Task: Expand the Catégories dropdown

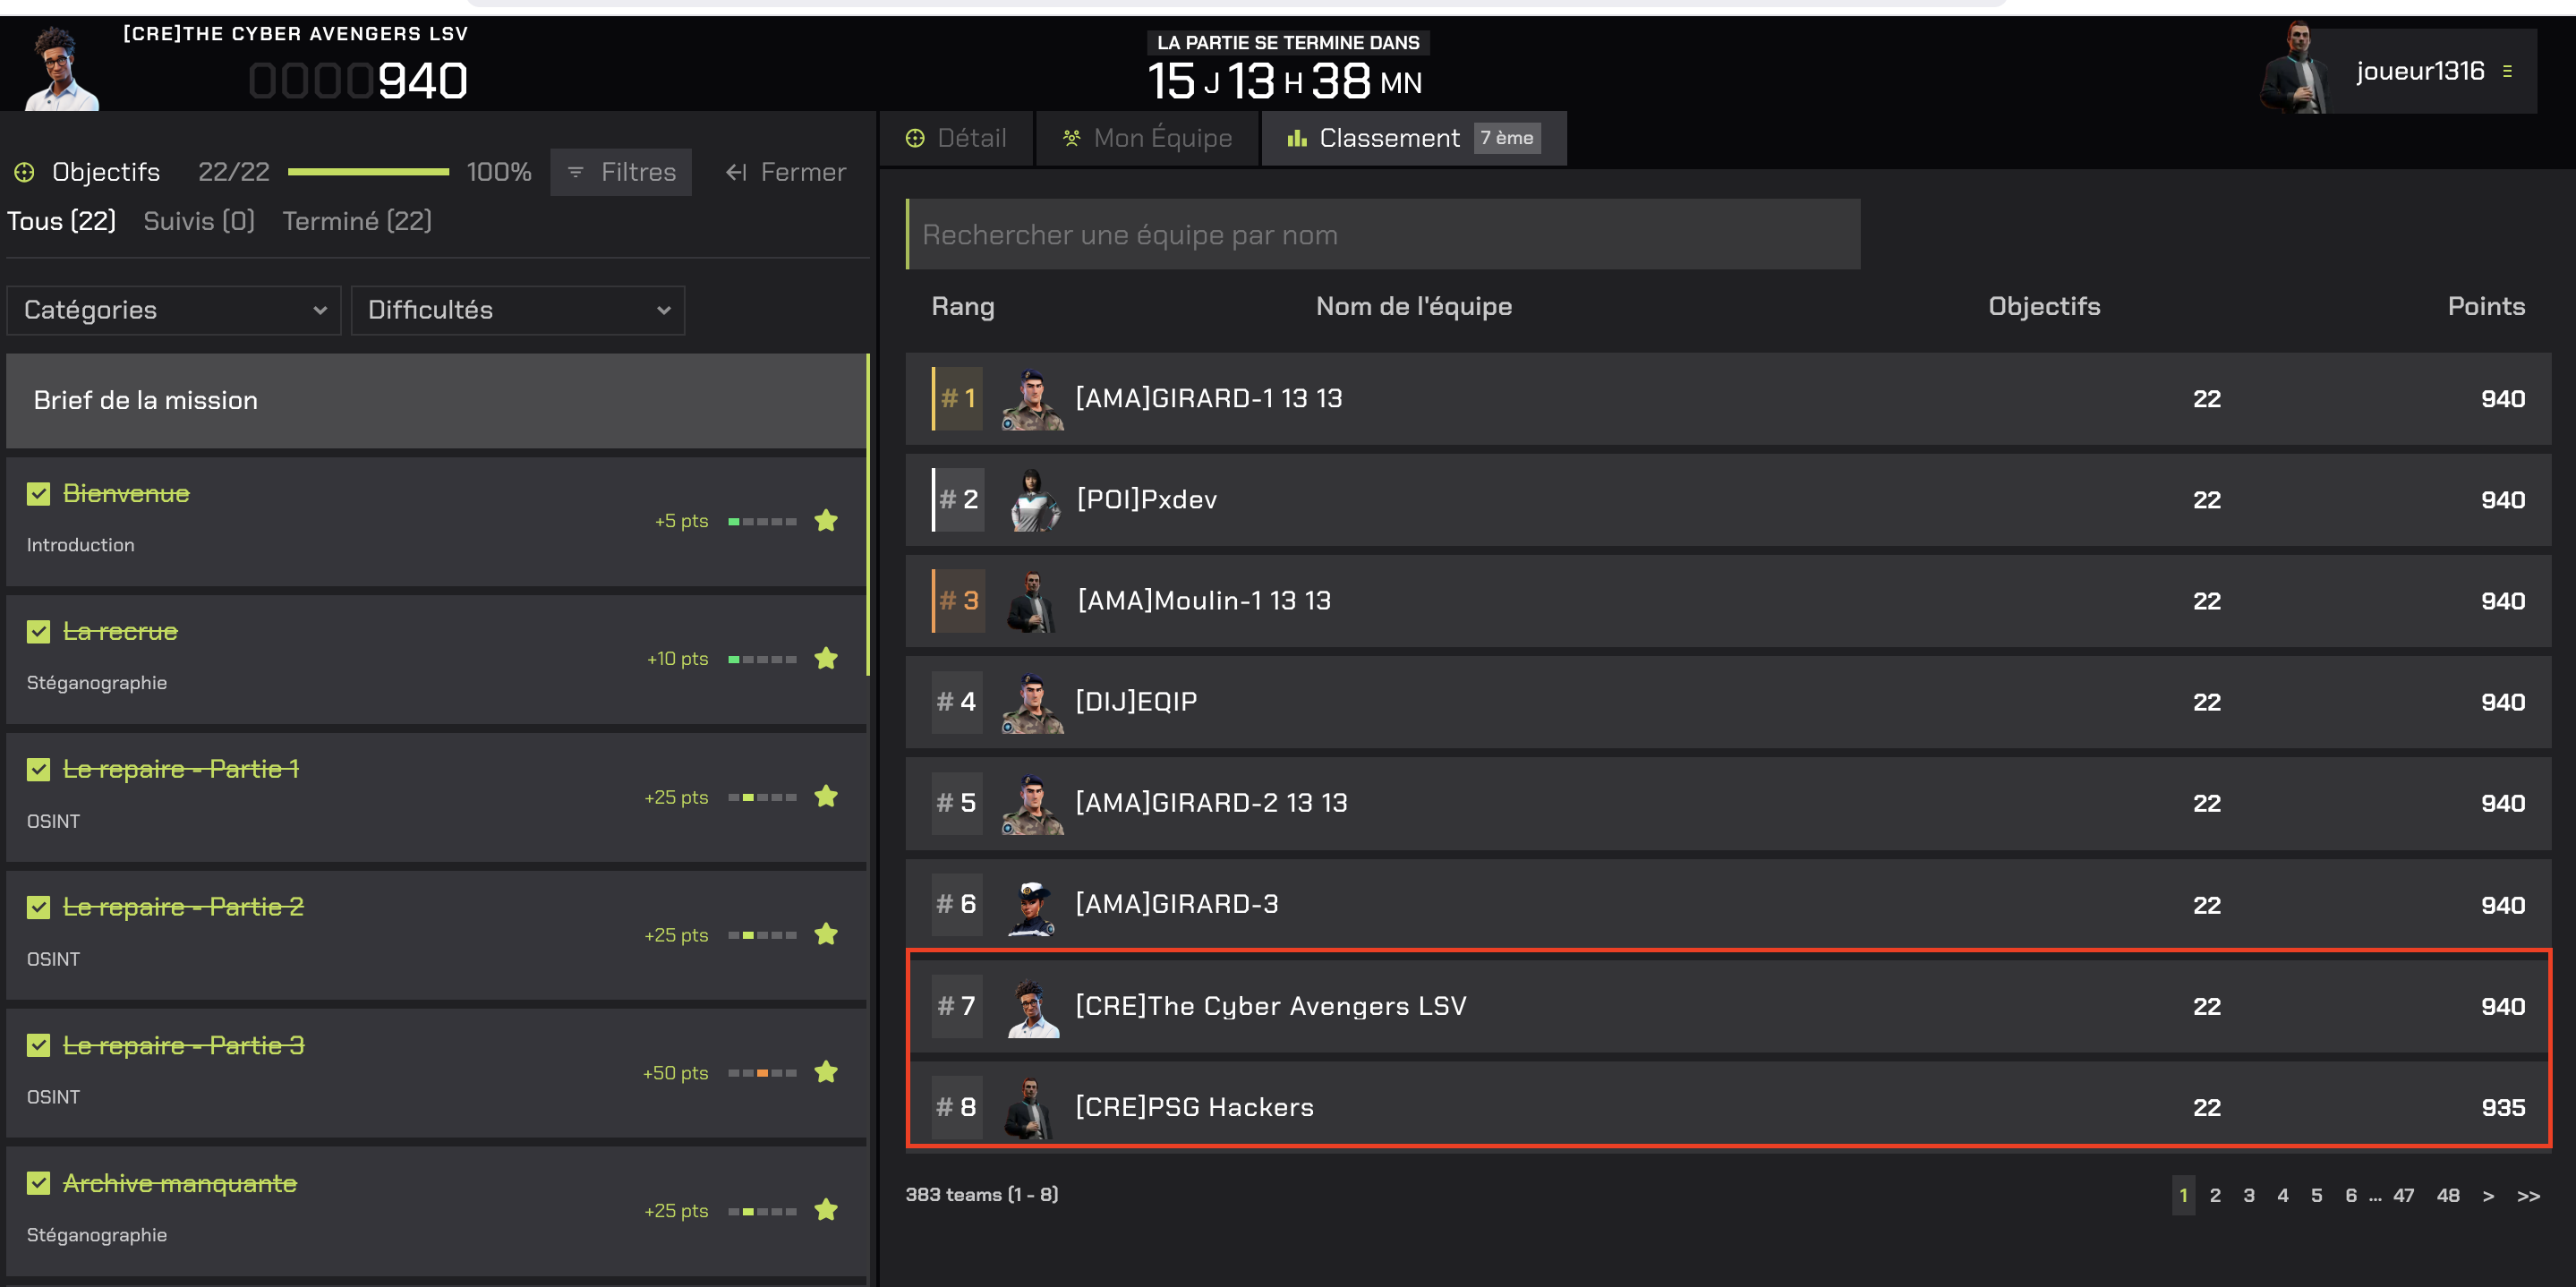Action: (174, 310)
